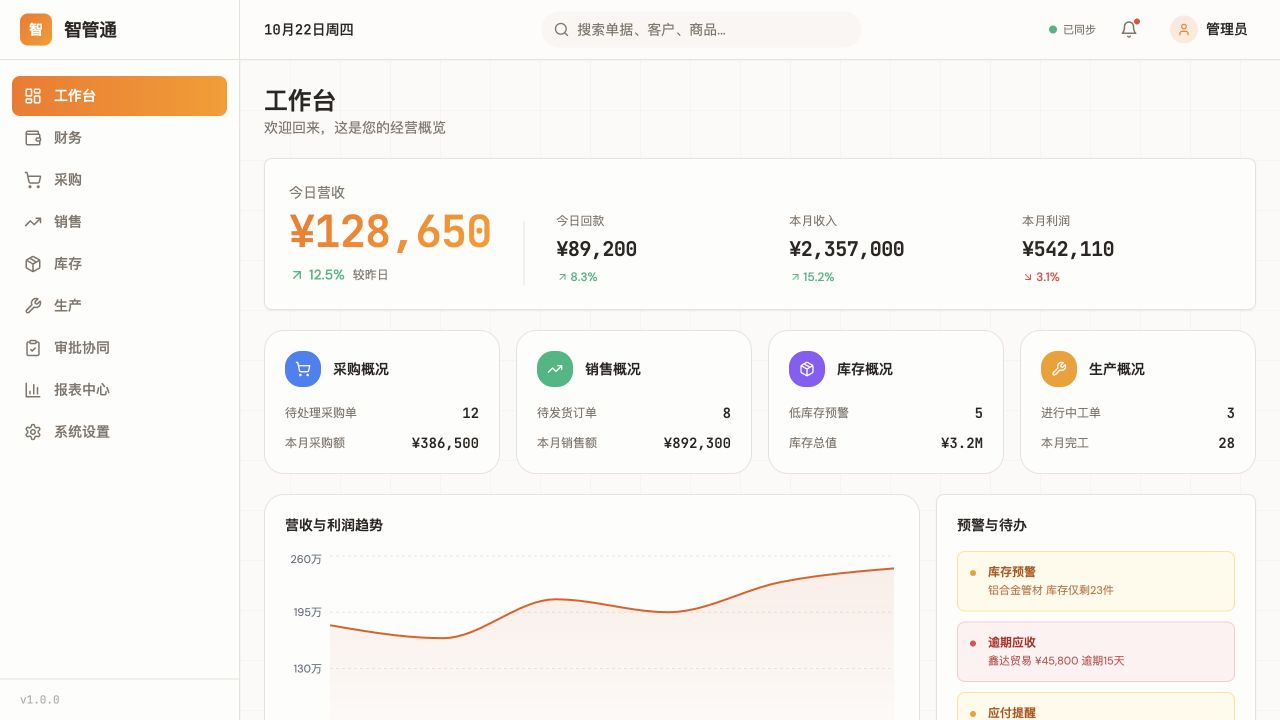This screenshot has width=1280, height=720.
Task: Open the 库存预警 alert about 铝合金管材
Action: (1096, 581)
